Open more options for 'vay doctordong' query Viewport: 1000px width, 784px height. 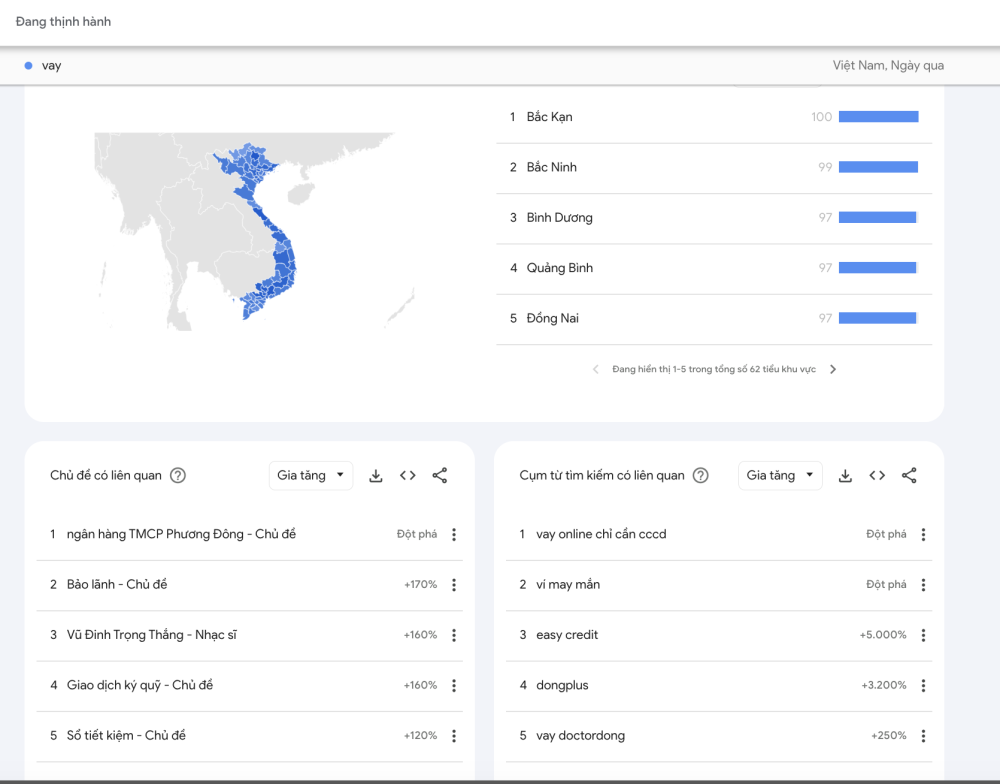923,736
